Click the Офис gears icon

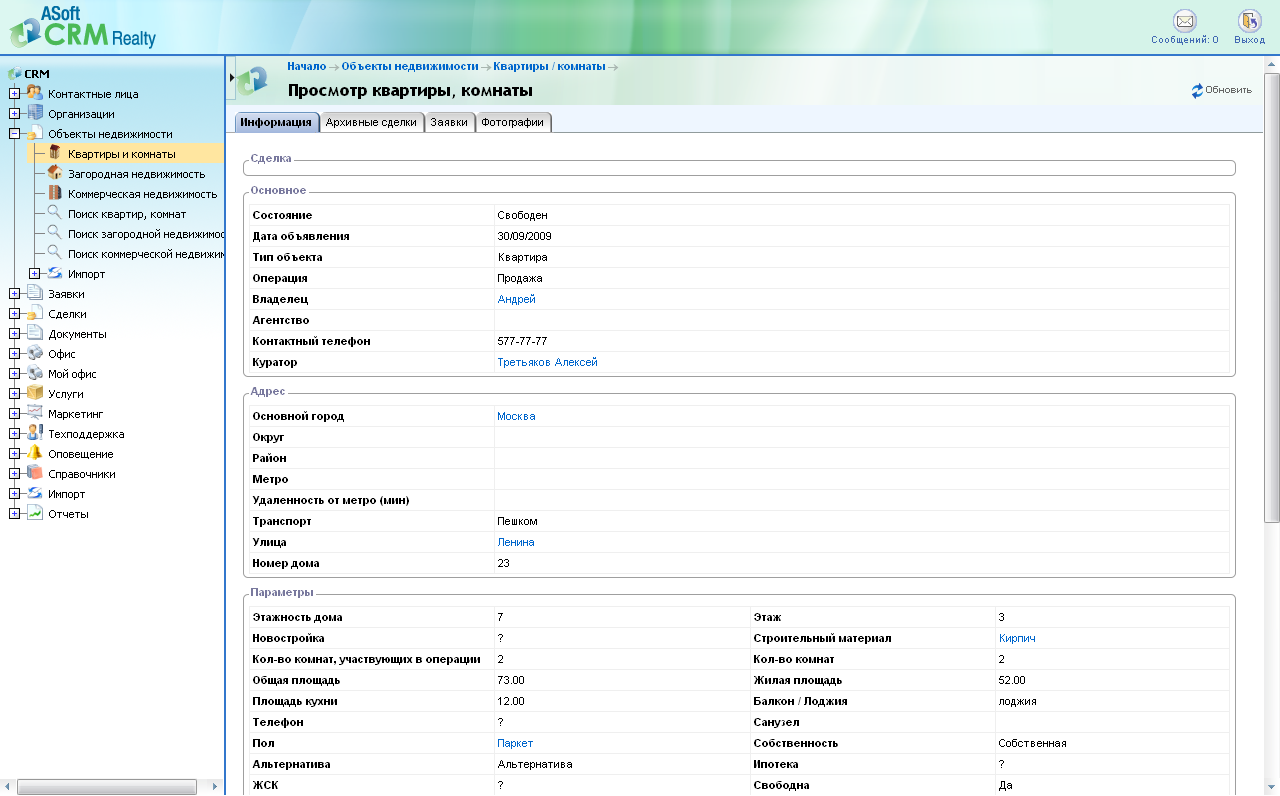point(35,353)
